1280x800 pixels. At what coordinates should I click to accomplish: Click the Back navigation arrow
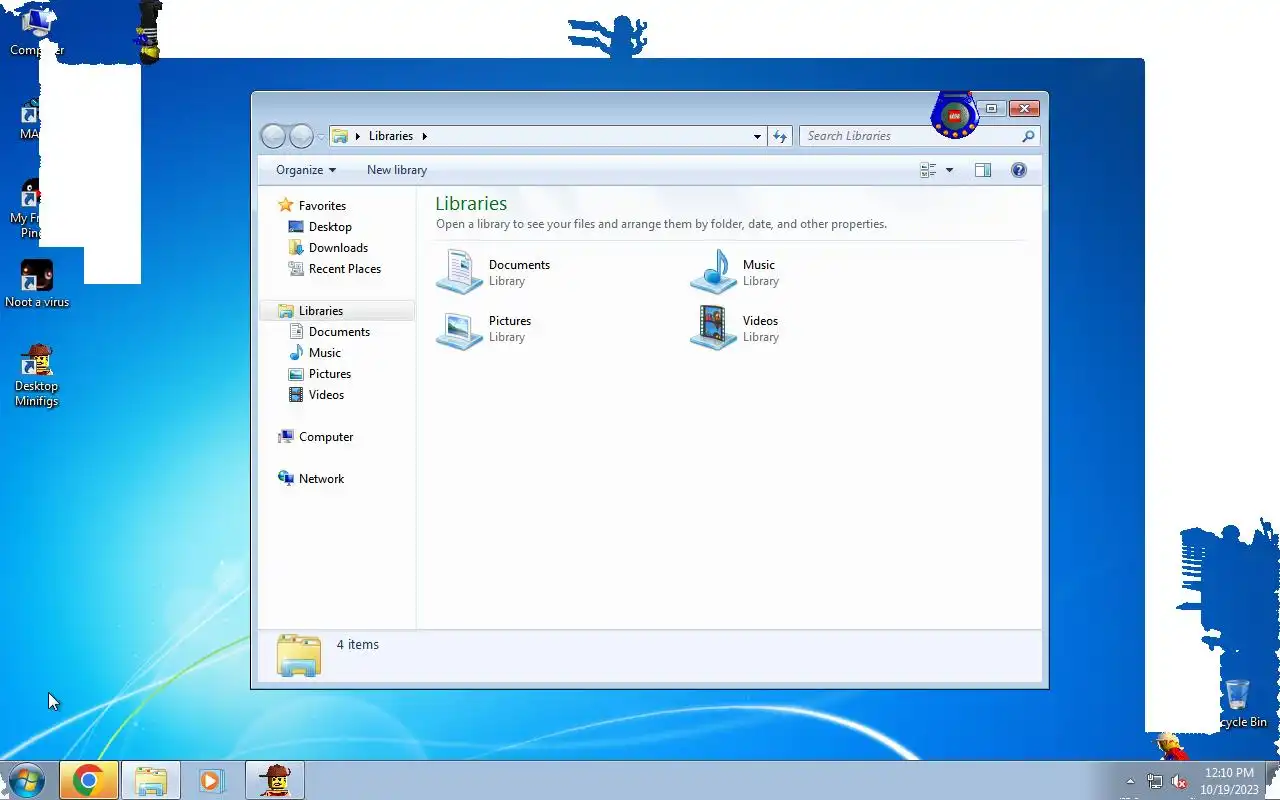273,136
